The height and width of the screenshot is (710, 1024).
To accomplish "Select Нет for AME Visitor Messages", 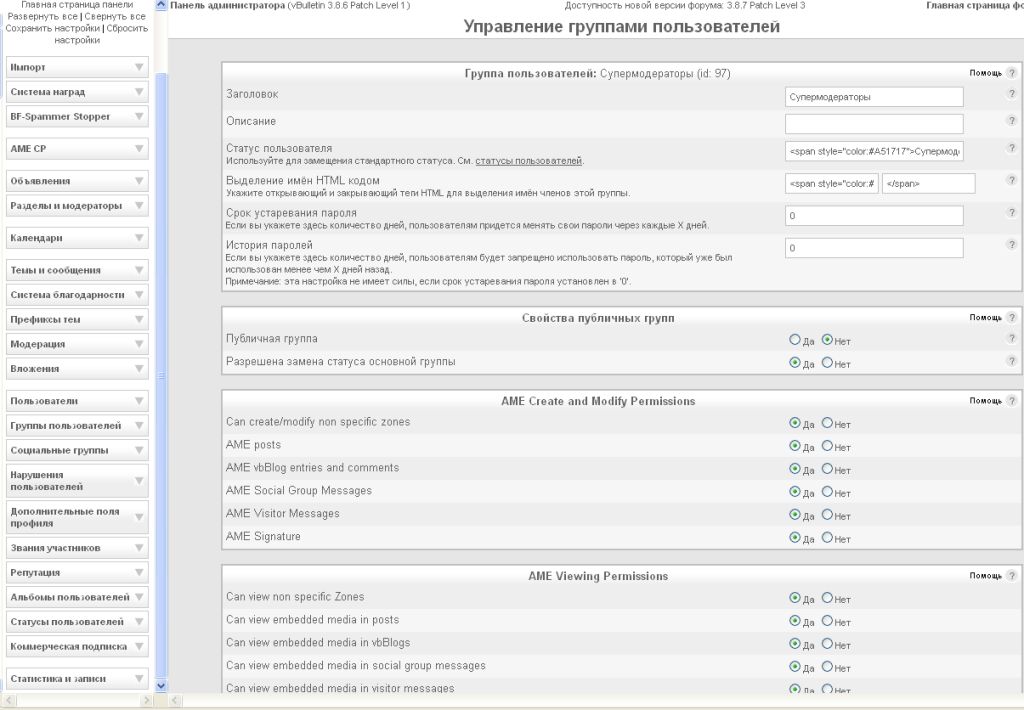I will (x=827, y=515).
